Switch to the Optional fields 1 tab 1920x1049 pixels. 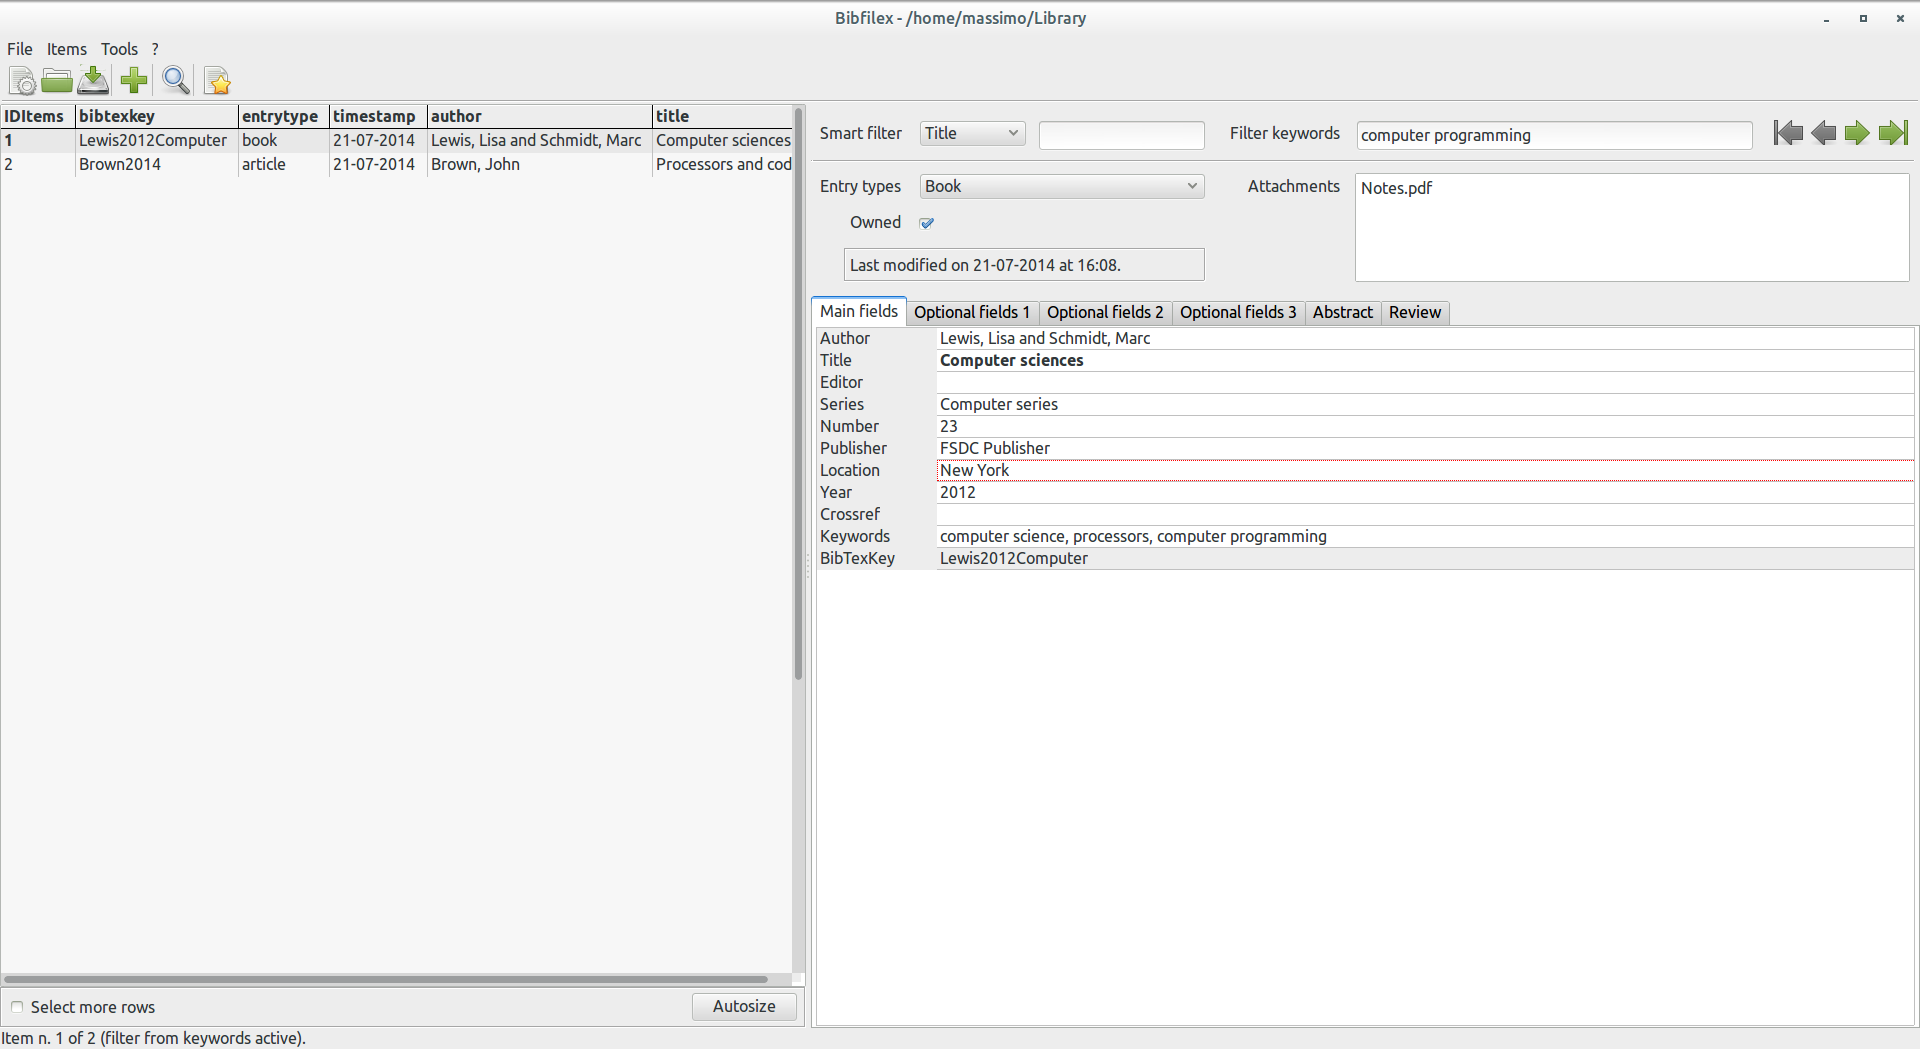click(972, 312)
